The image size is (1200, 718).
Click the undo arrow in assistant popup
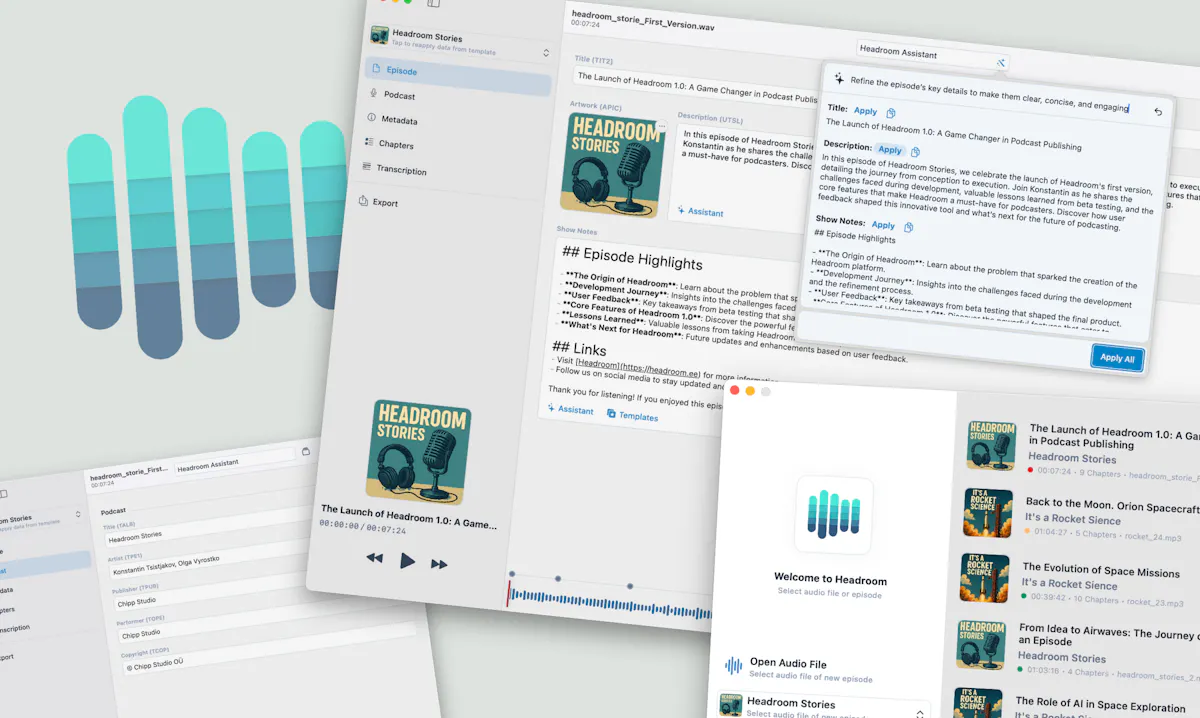1158,111
